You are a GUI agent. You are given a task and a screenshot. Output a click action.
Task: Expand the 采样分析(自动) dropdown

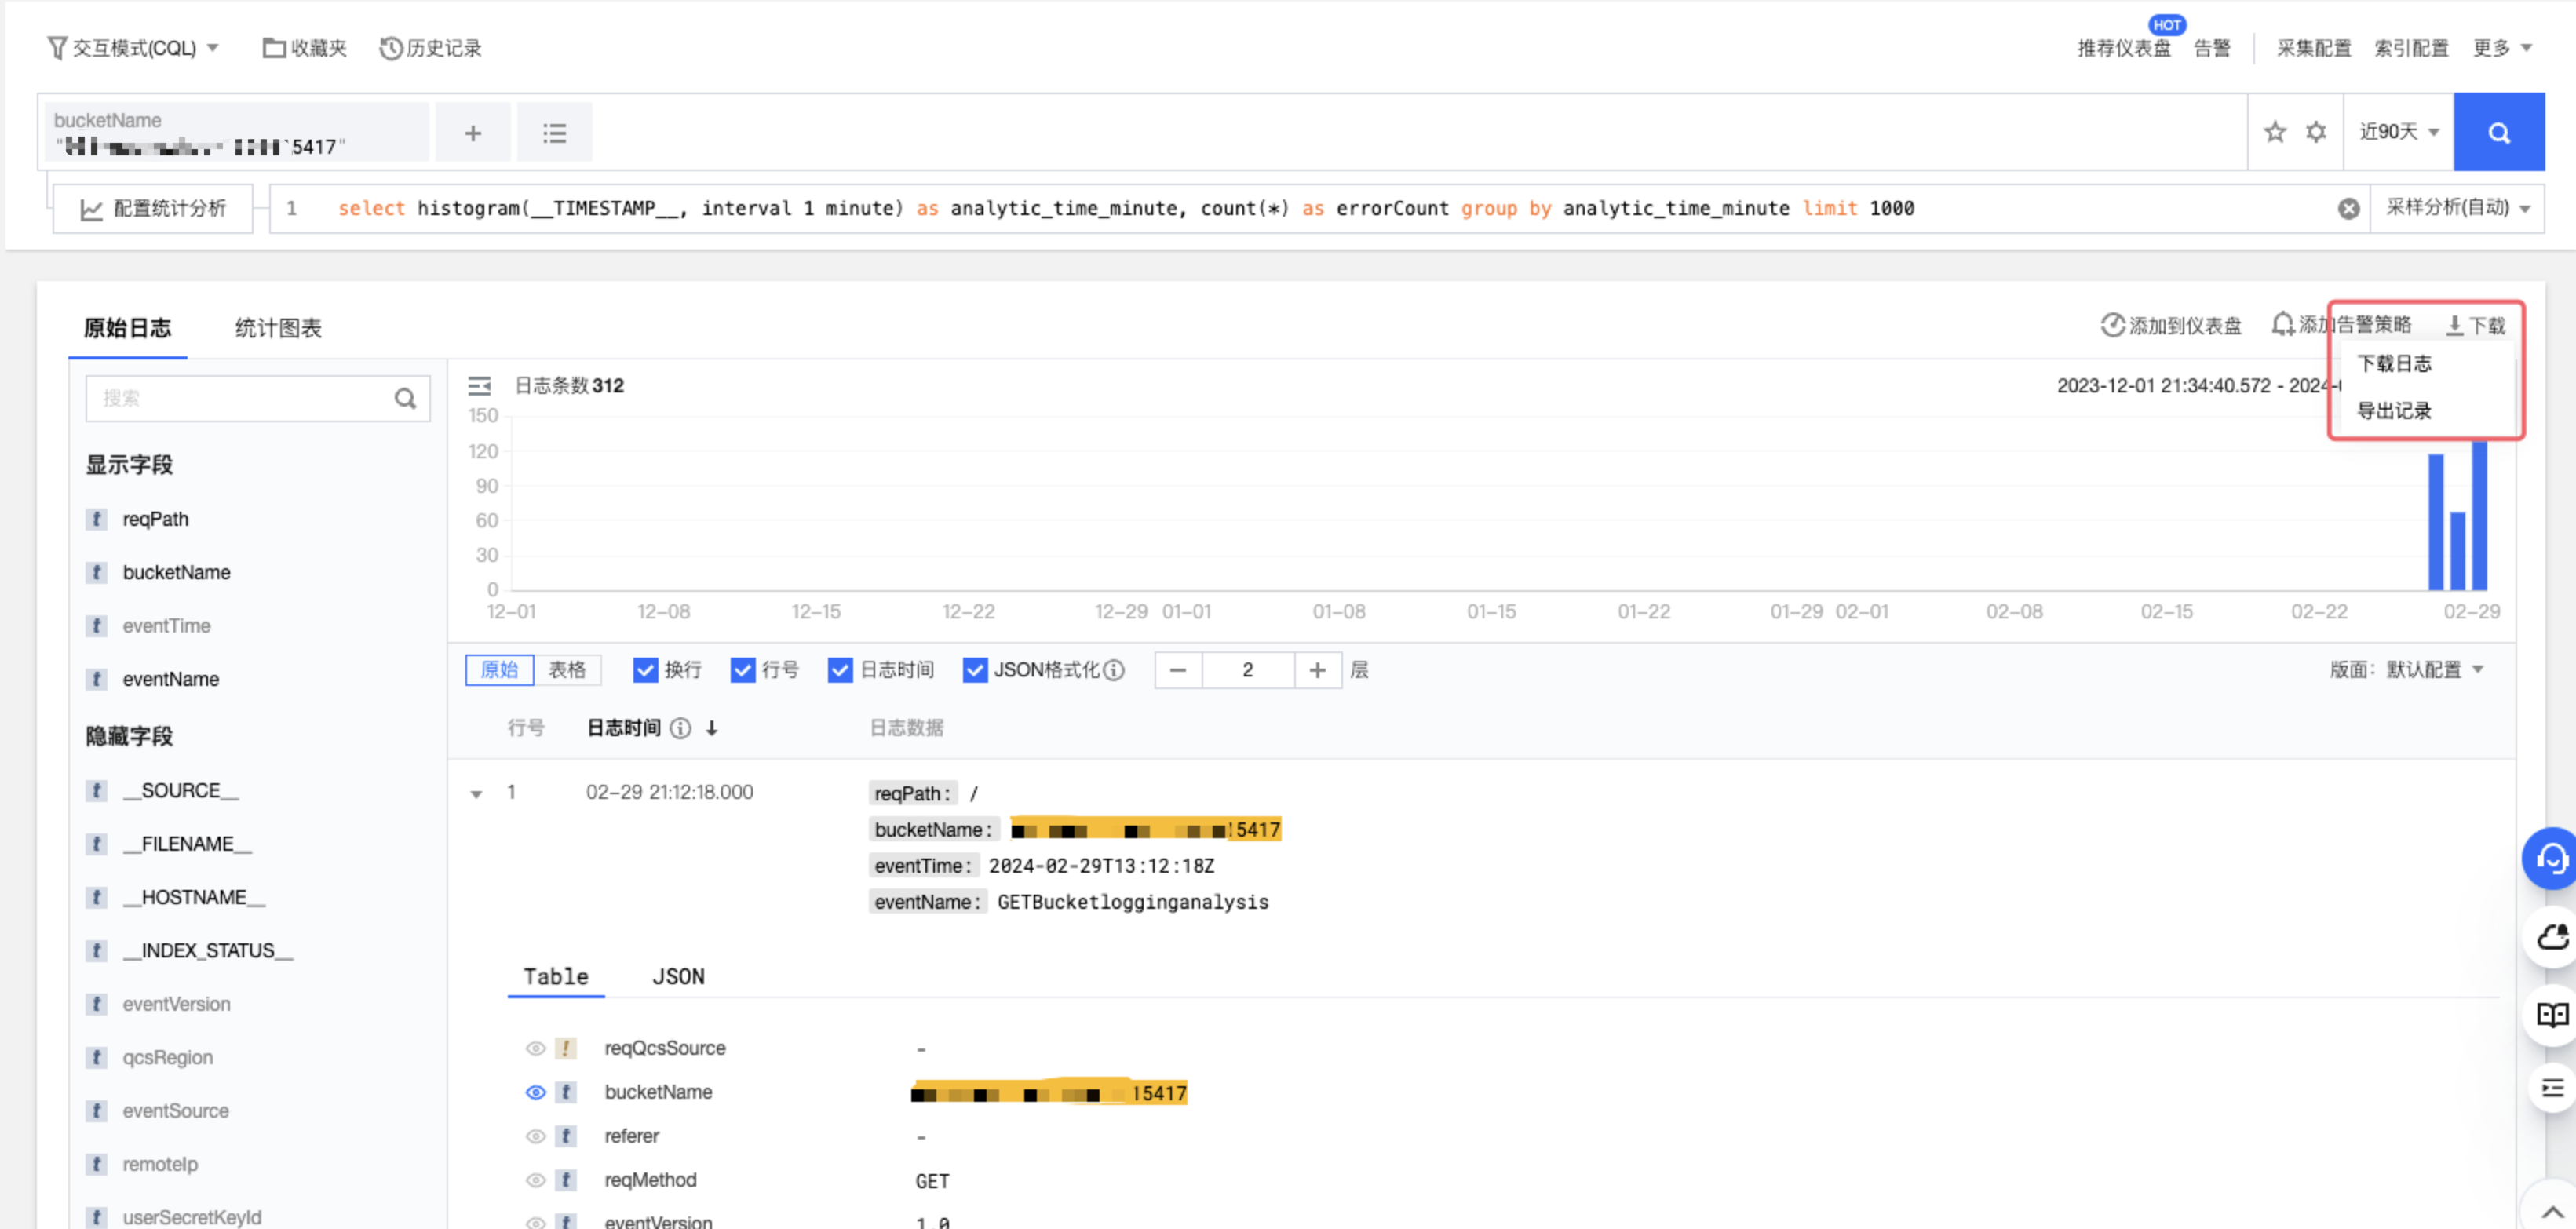click(2457, 208)
